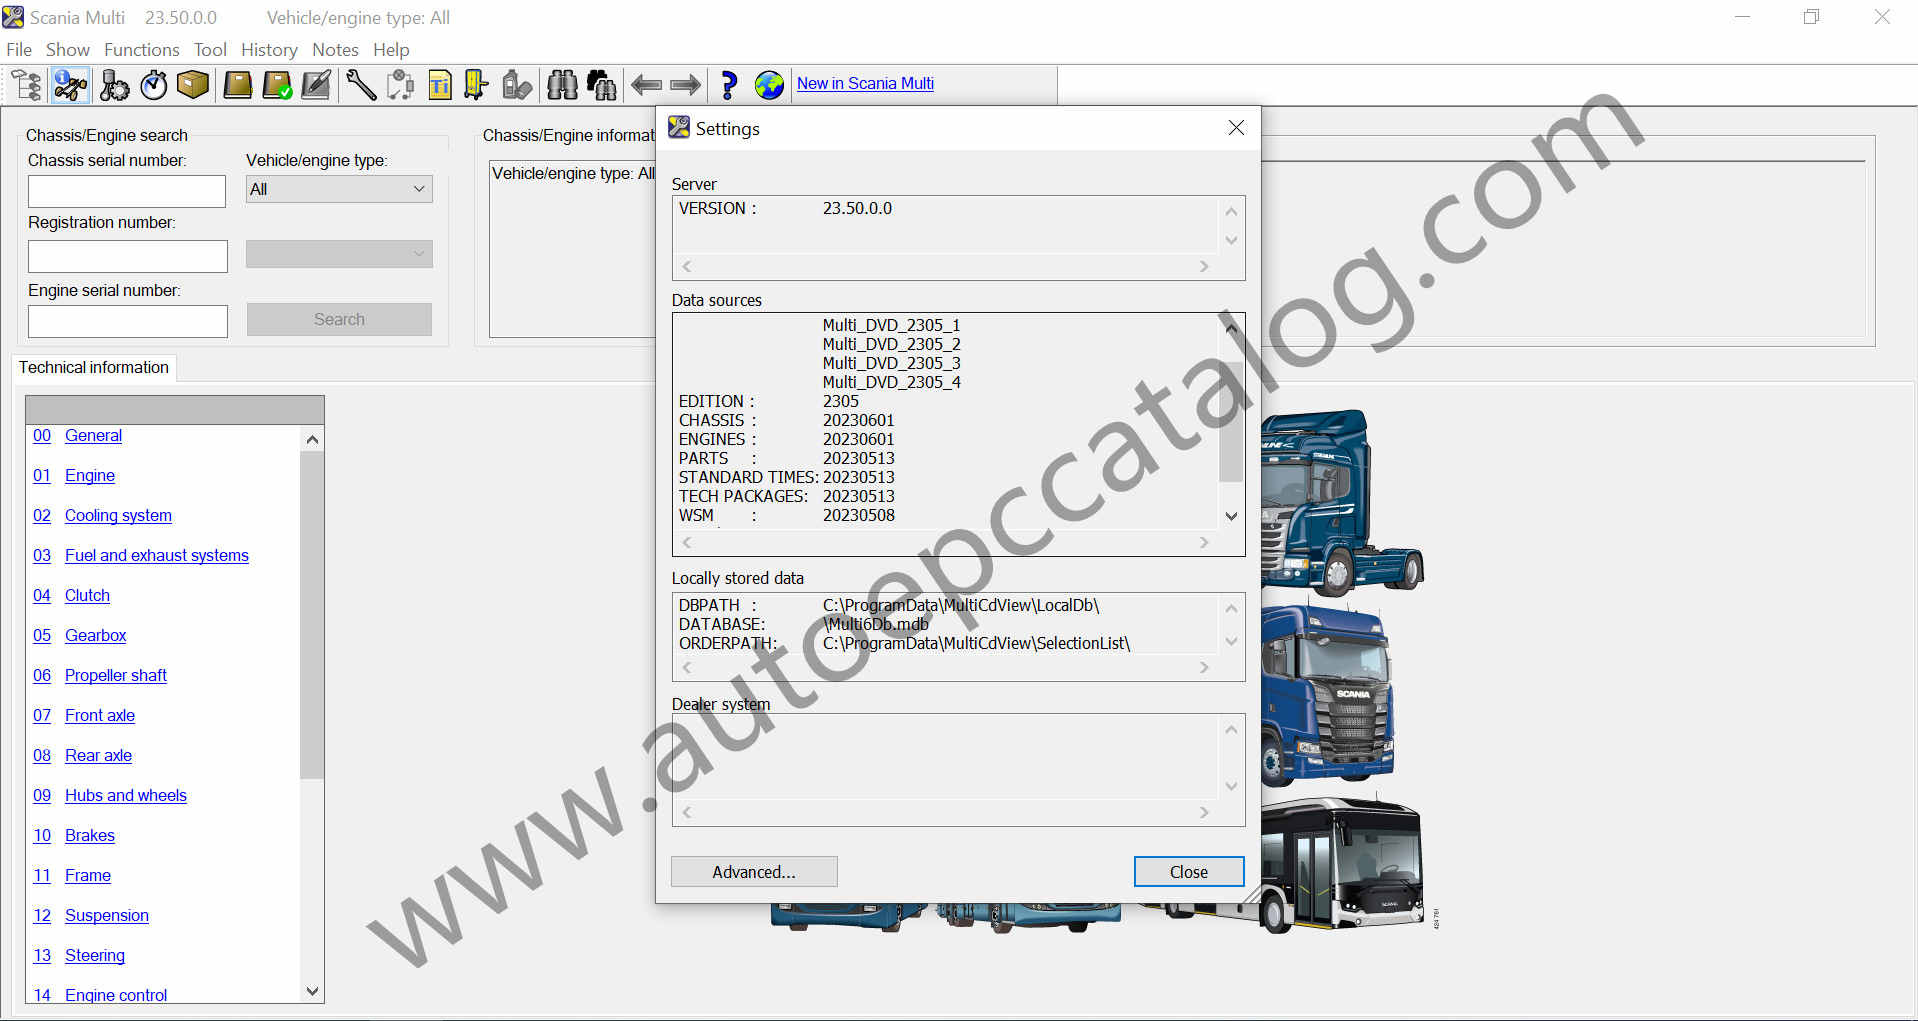Click the Settings dialog title icon
Image resolution: width=1918 pixels, height=1021 pixels.
coord(679,127)
